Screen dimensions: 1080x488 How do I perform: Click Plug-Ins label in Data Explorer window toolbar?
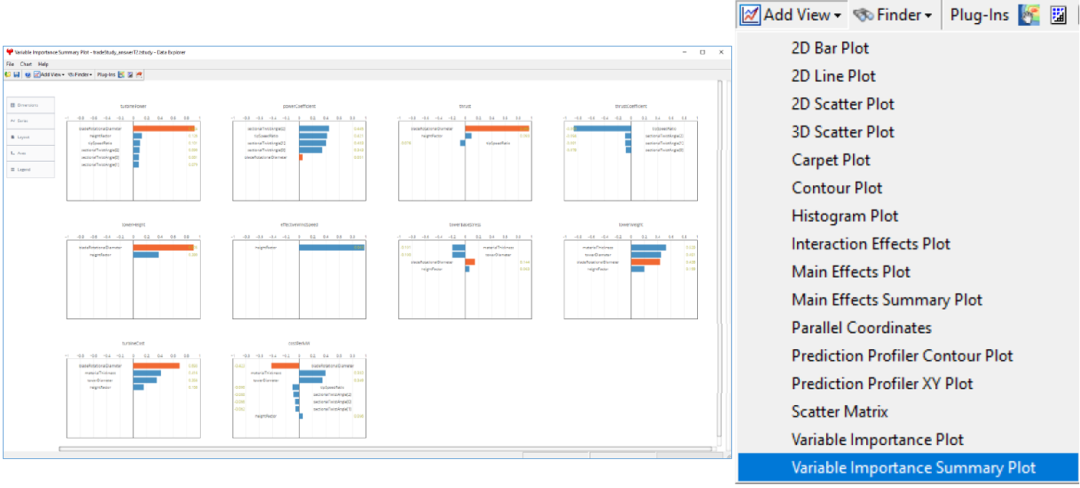(106, 74)
